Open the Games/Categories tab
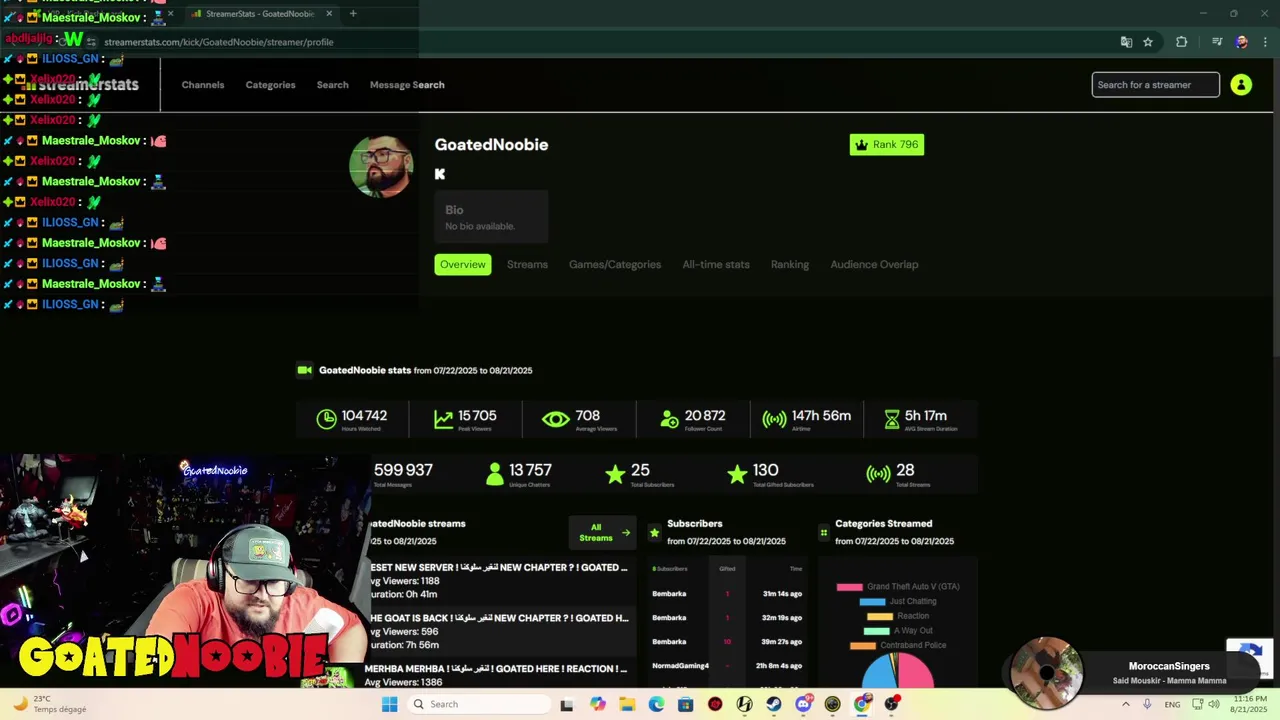1280x720 pixels. 615,265
